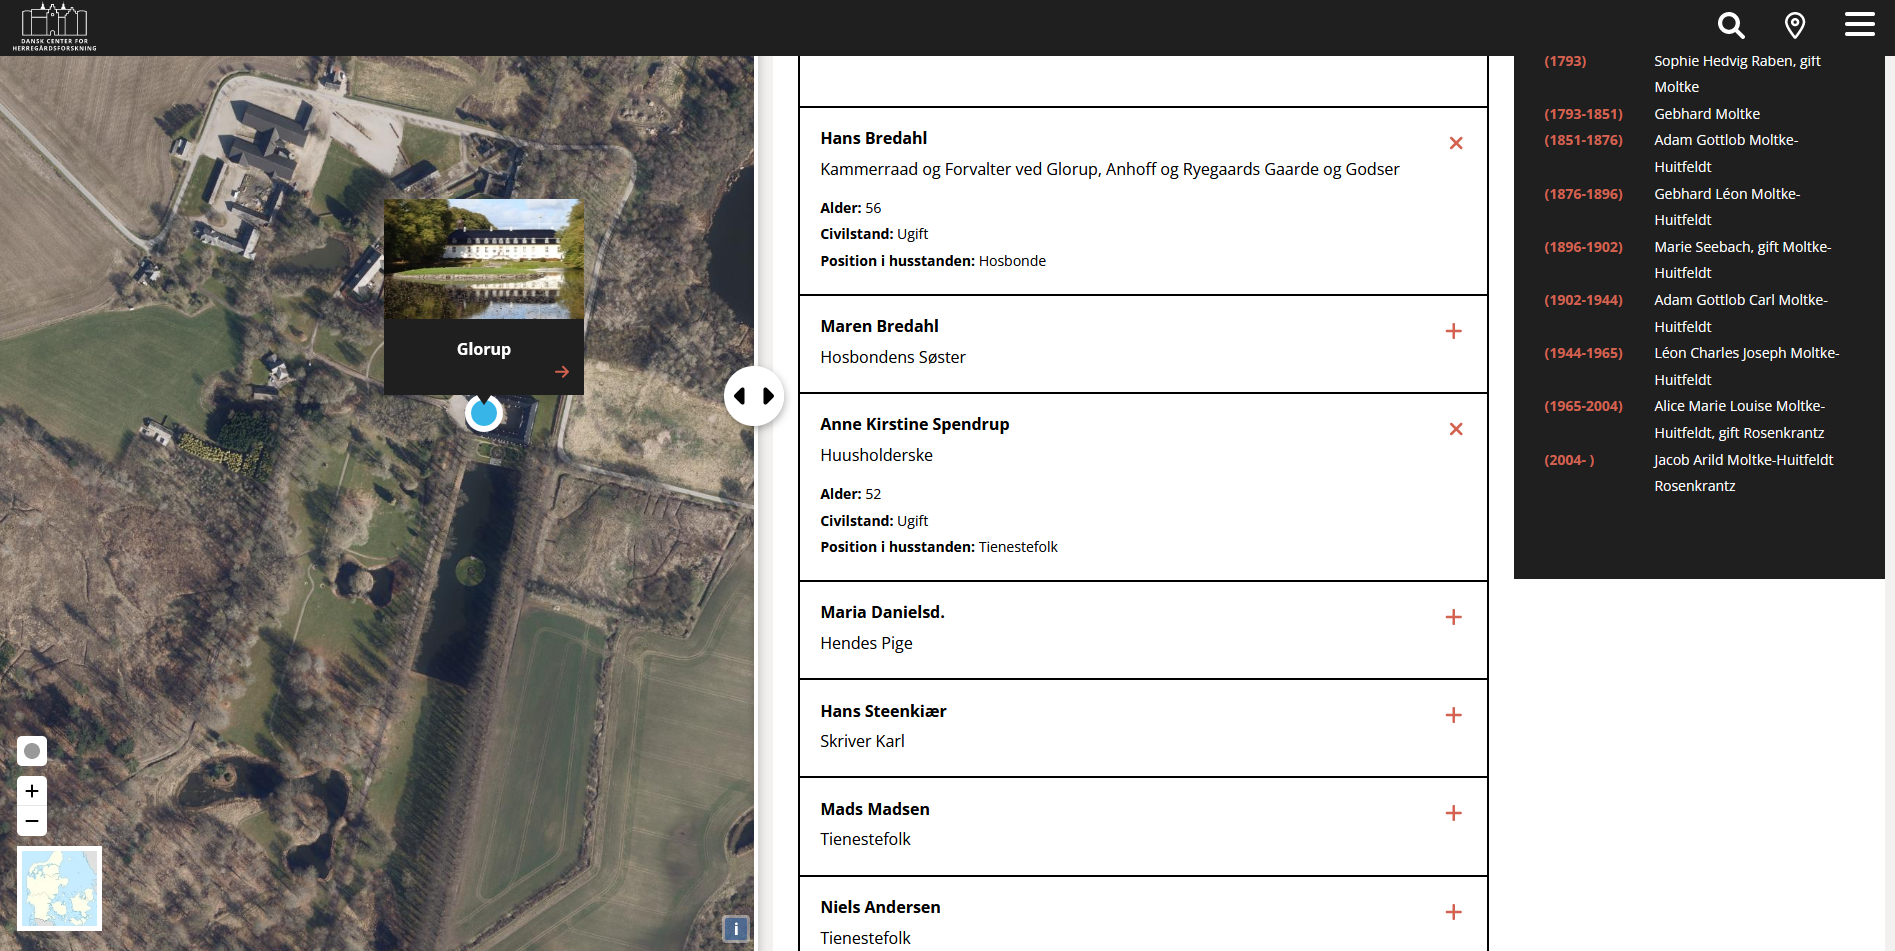The height and width of the screenshot is (951, 1895).
Task: Click the Denmark overview minimap
Action: 60,888
